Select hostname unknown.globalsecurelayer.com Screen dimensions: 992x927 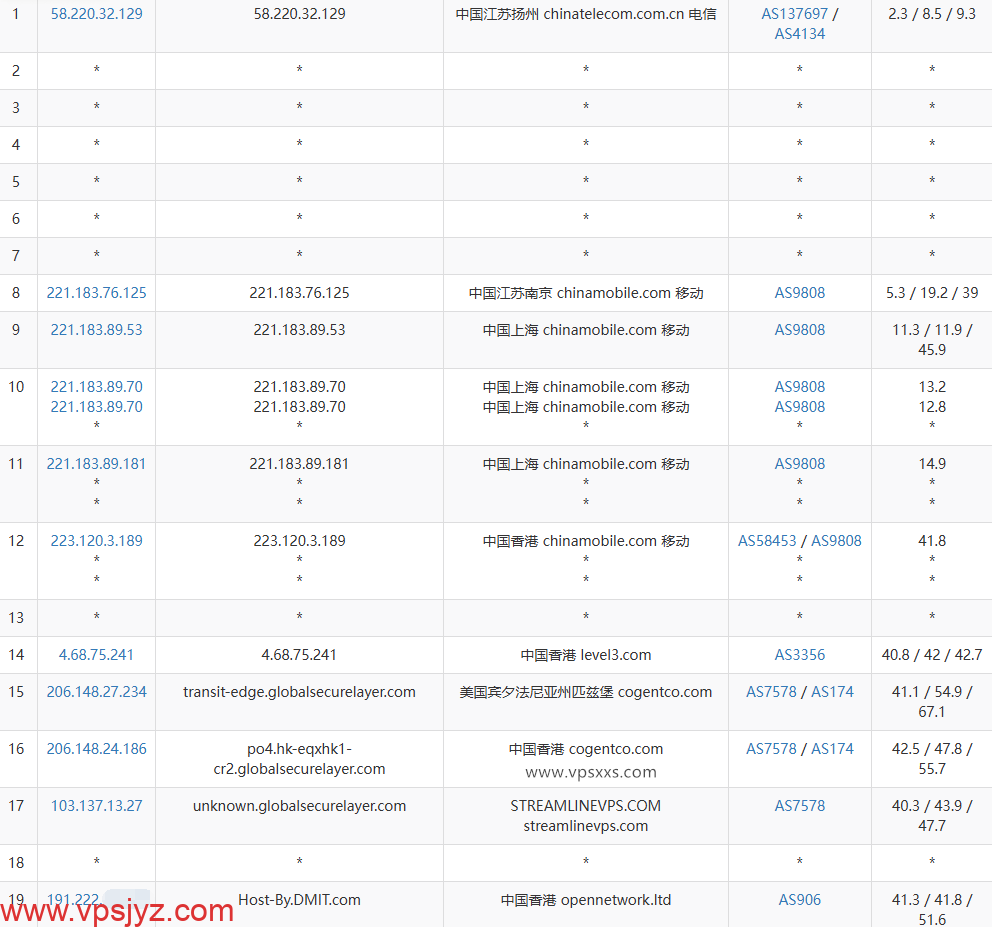(299, 806)
